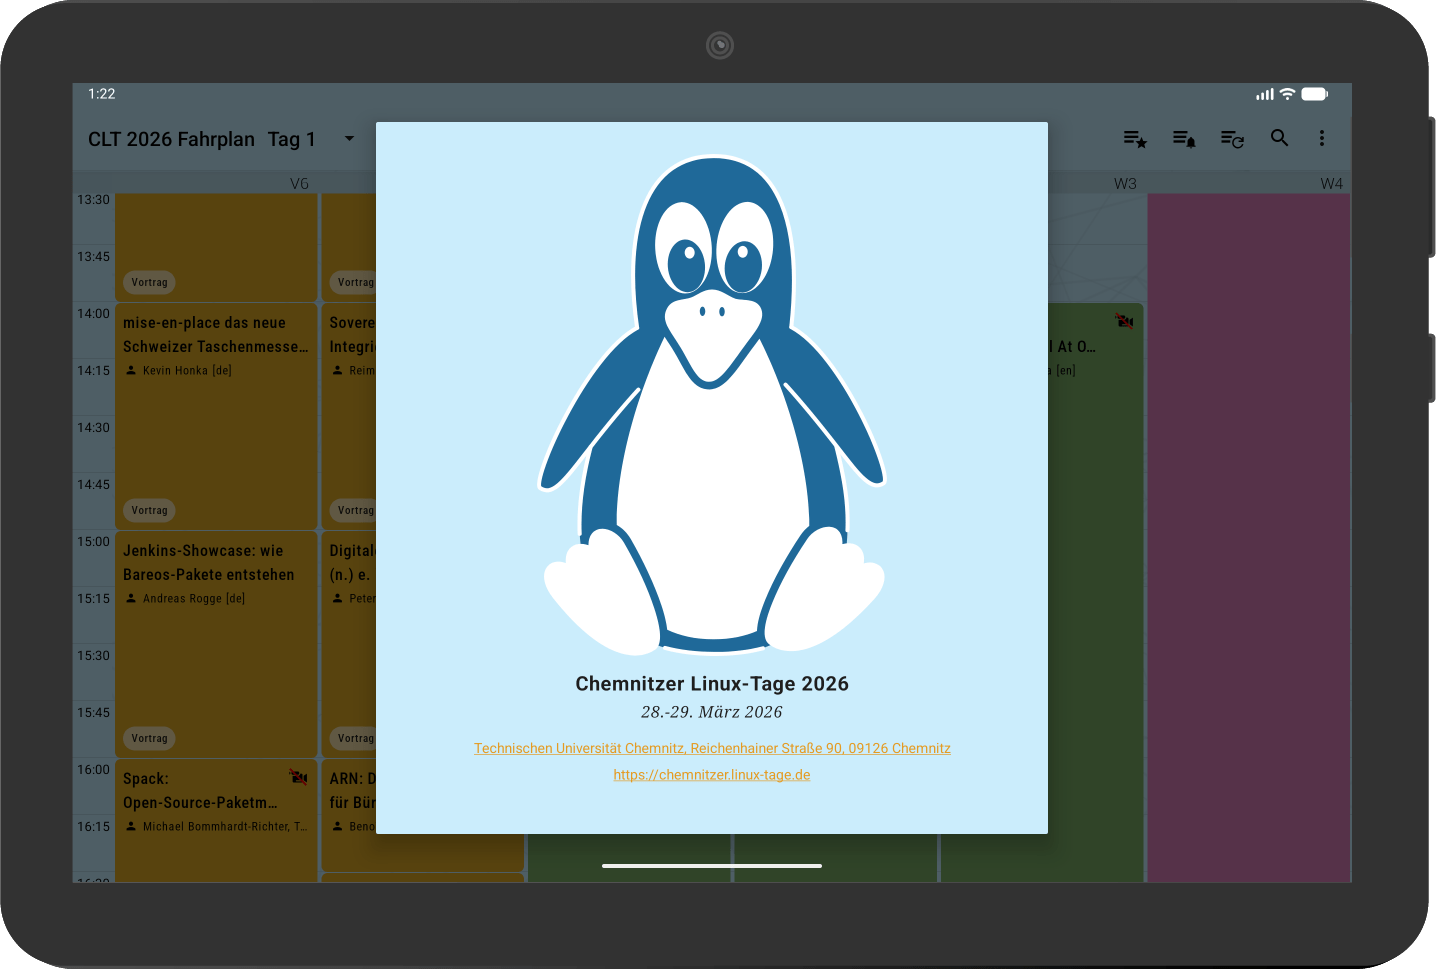Image resolution: width=1436 pixels, height=969 pixels.
Task: Select the V6 room column header
Action: click(299, 183)
